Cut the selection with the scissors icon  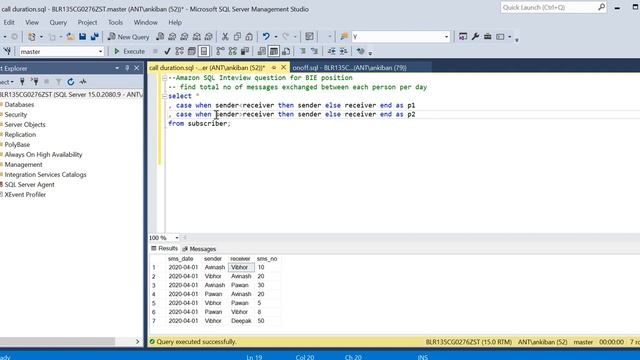(x=225, y=37)
